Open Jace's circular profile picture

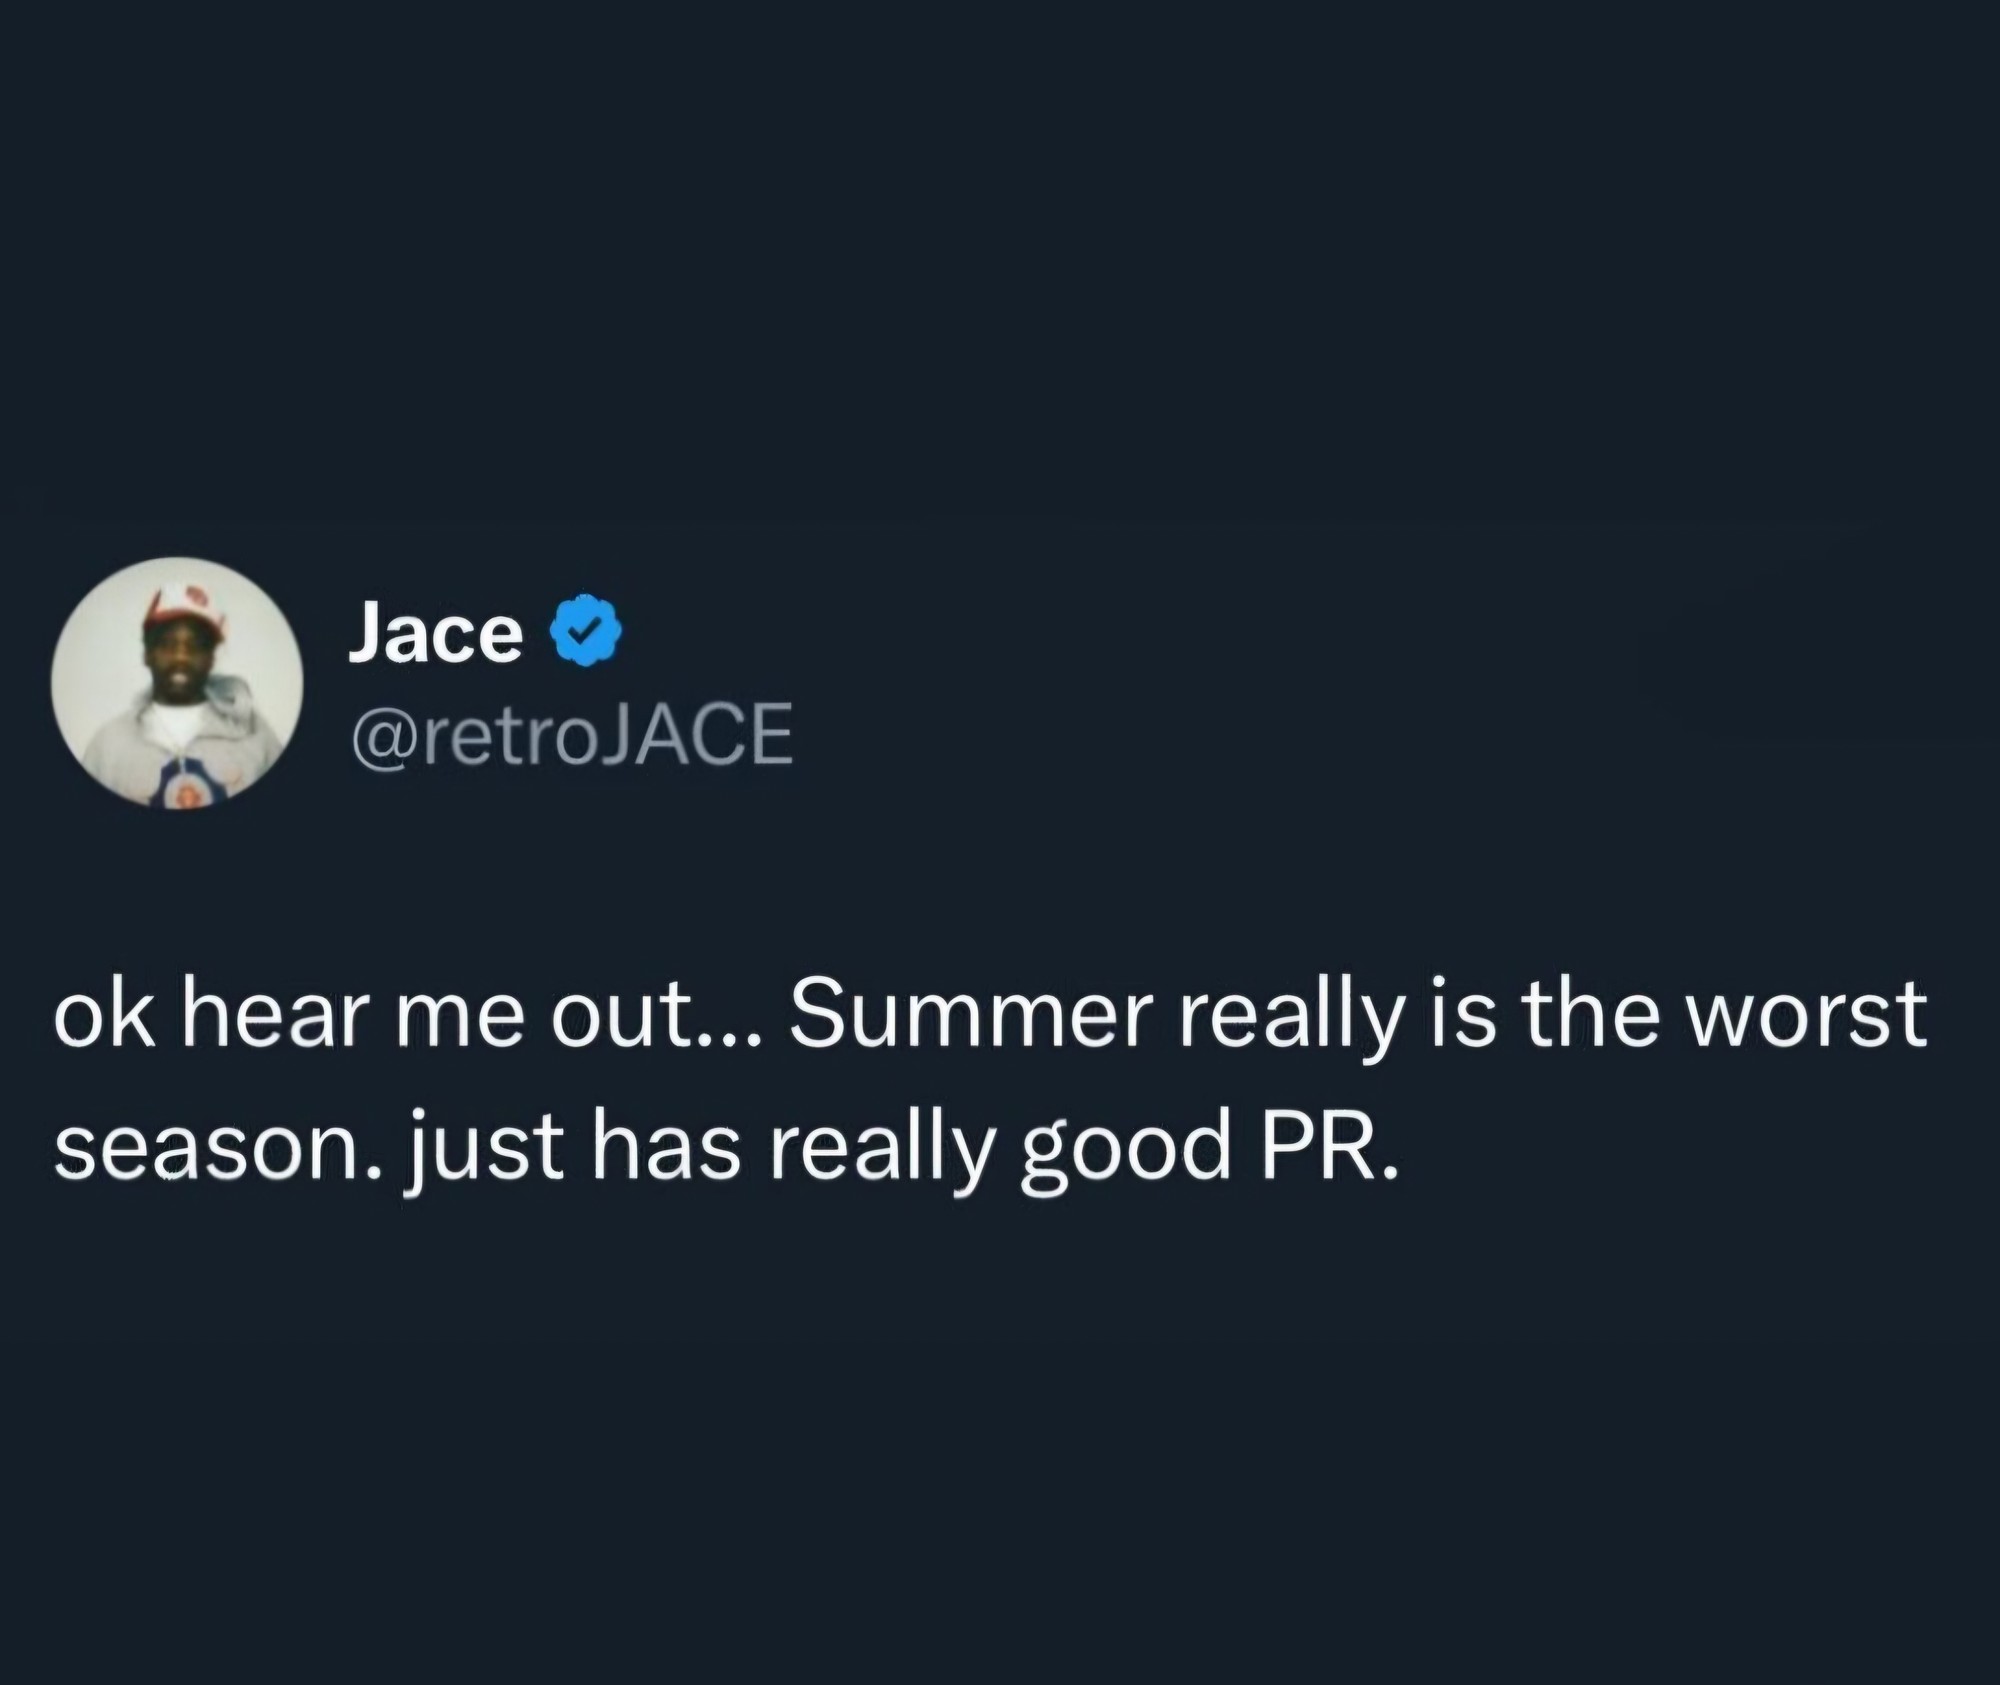(x=178, y=683)
